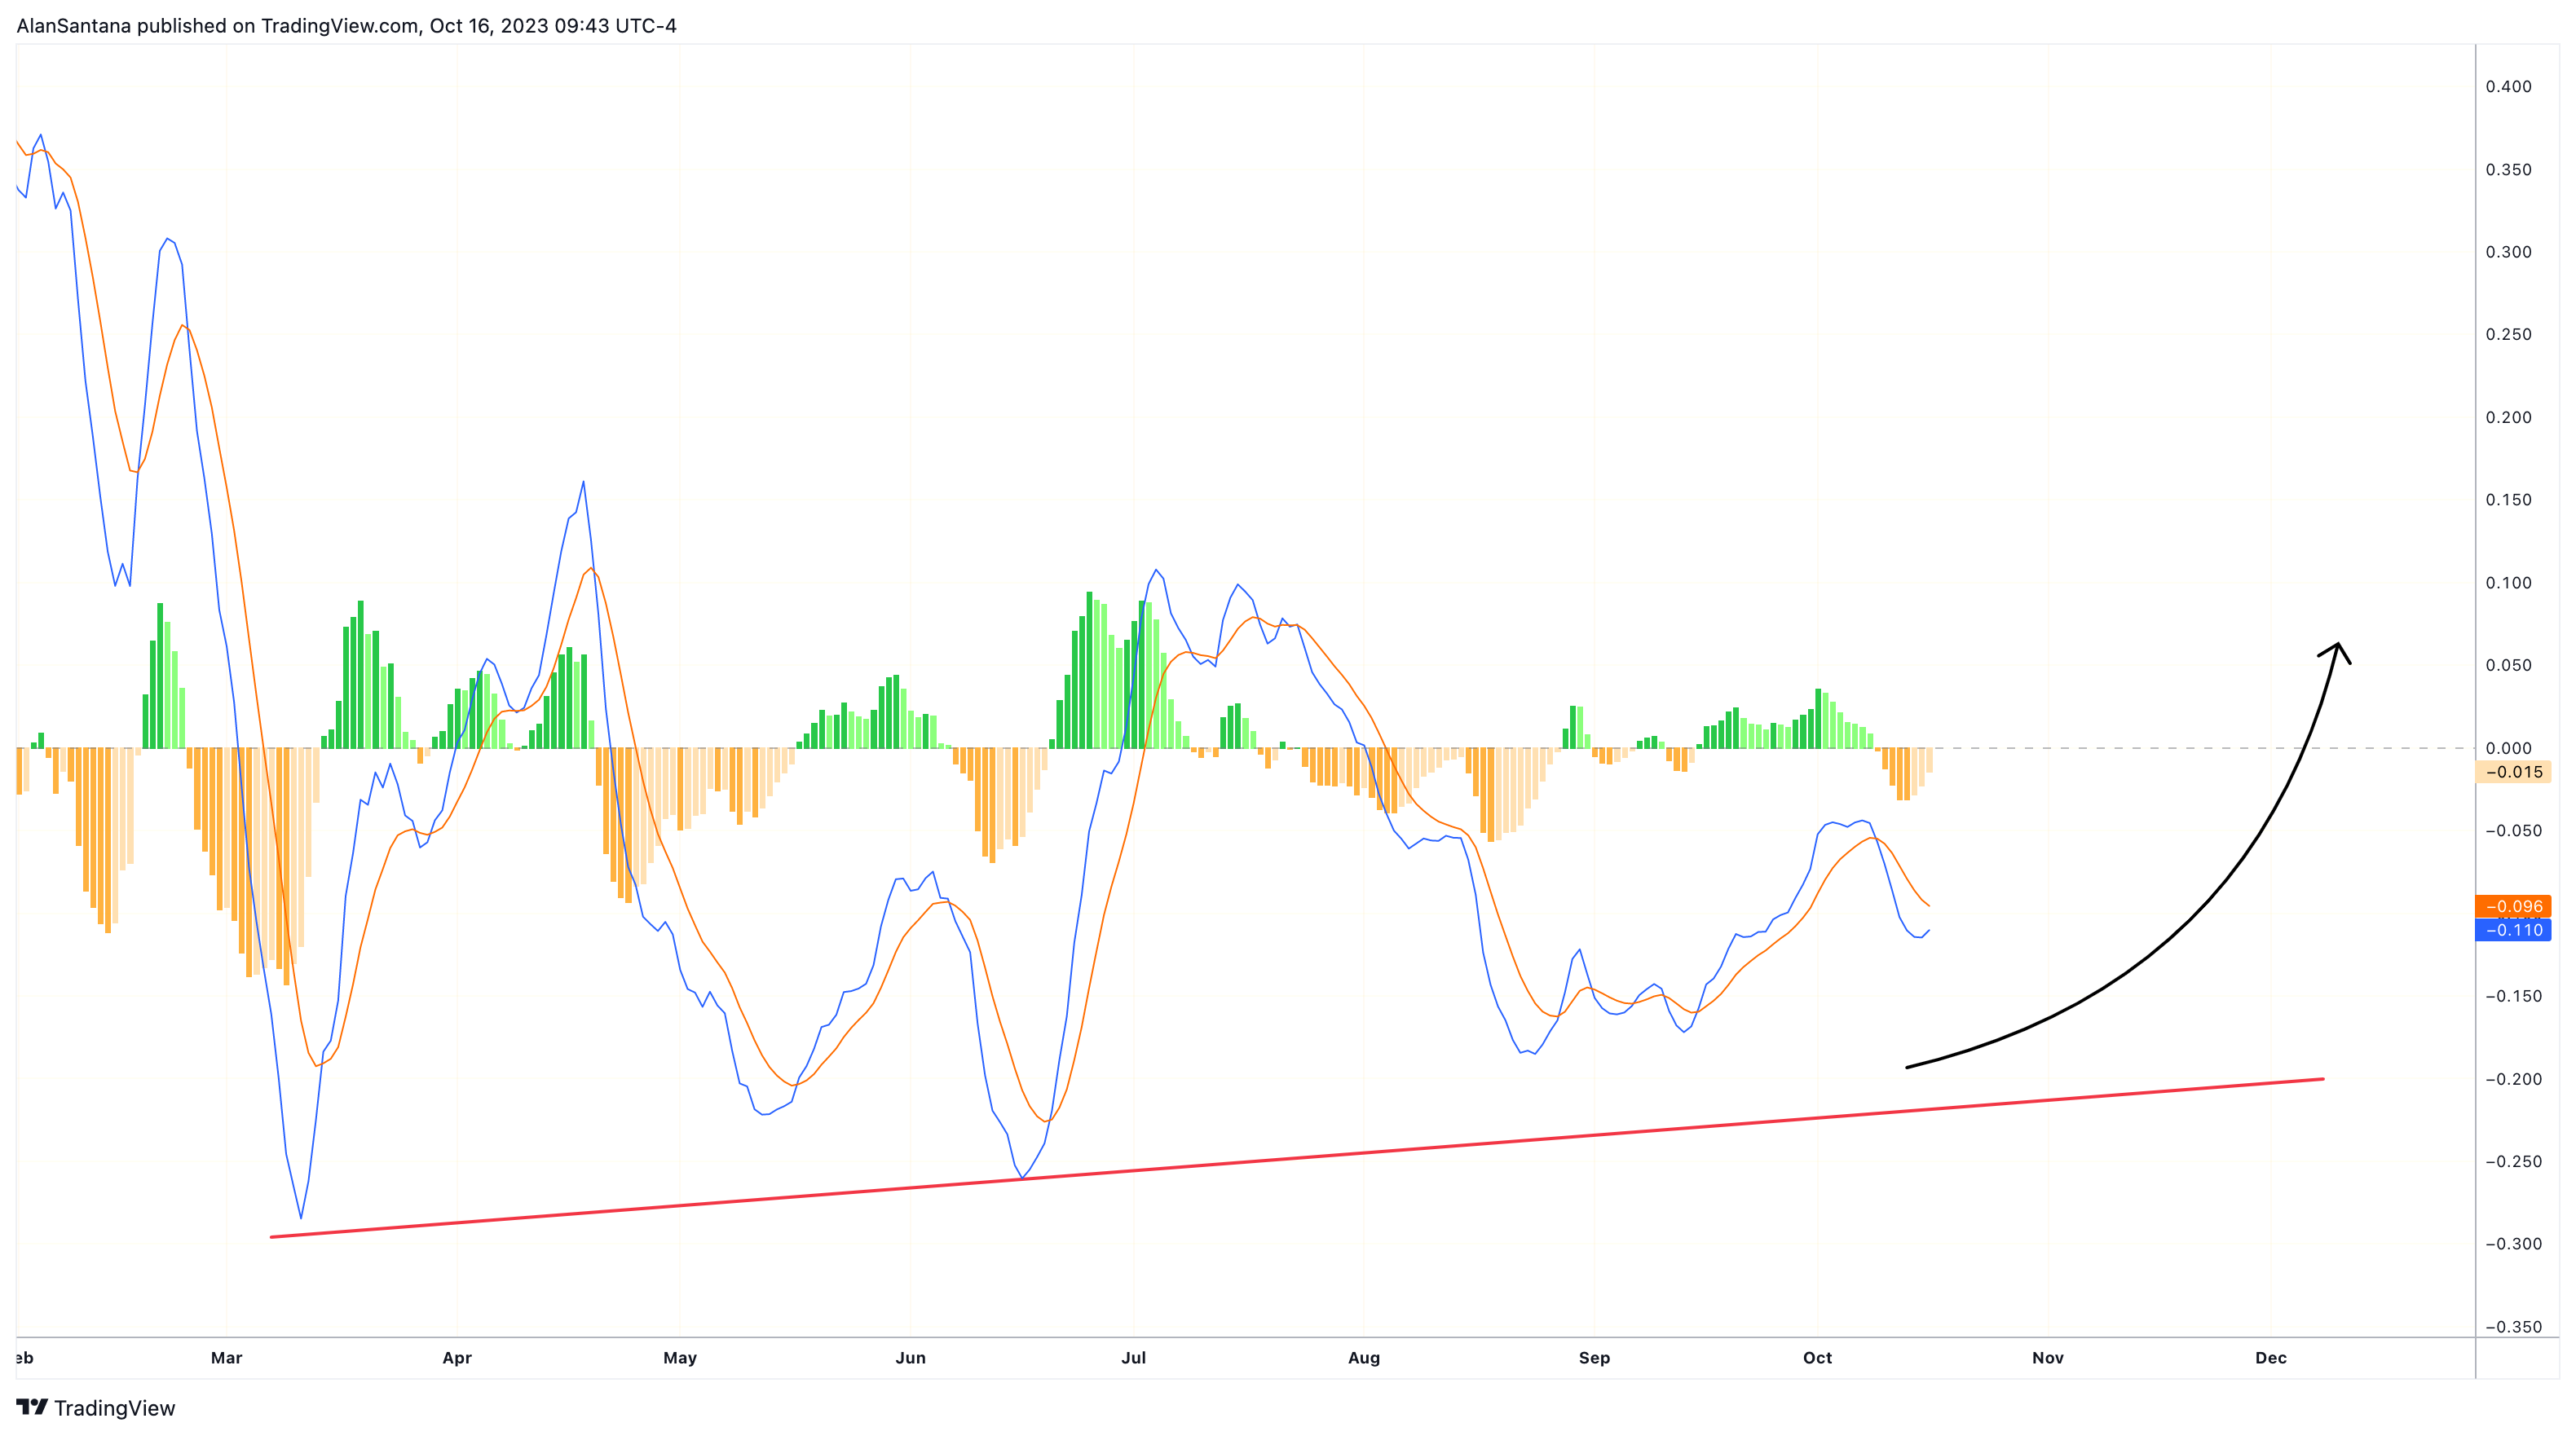Click the Aug label on time axis
Screen dimensions: 2576x1436
[x=1364, y=1358]
